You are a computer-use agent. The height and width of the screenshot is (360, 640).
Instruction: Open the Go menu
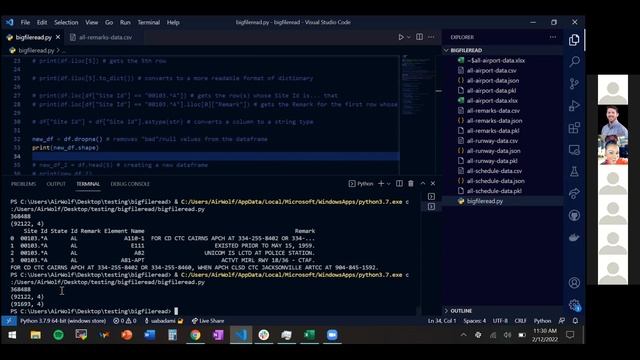click(x=109, y=22)
